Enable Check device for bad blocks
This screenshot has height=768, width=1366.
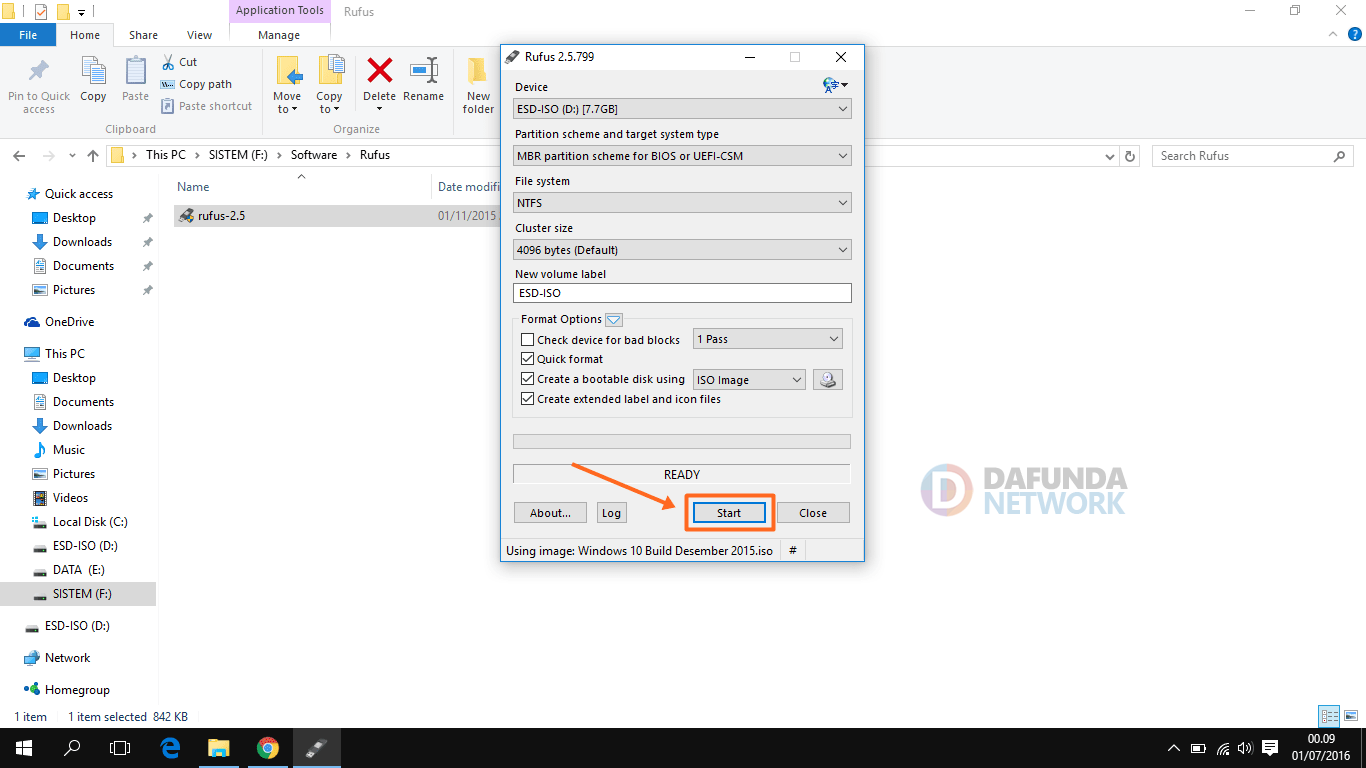pos(528,340)
